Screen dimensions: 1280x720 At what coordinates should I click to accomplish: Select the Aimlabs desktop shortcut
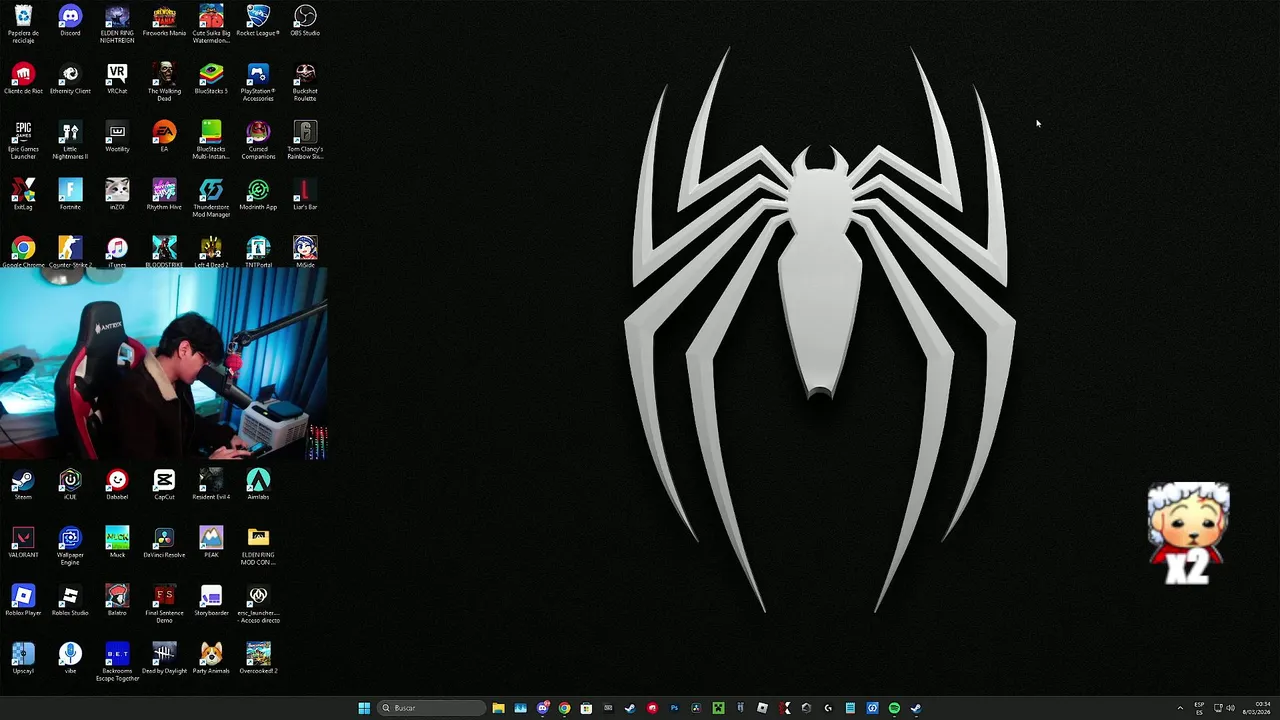258,485
